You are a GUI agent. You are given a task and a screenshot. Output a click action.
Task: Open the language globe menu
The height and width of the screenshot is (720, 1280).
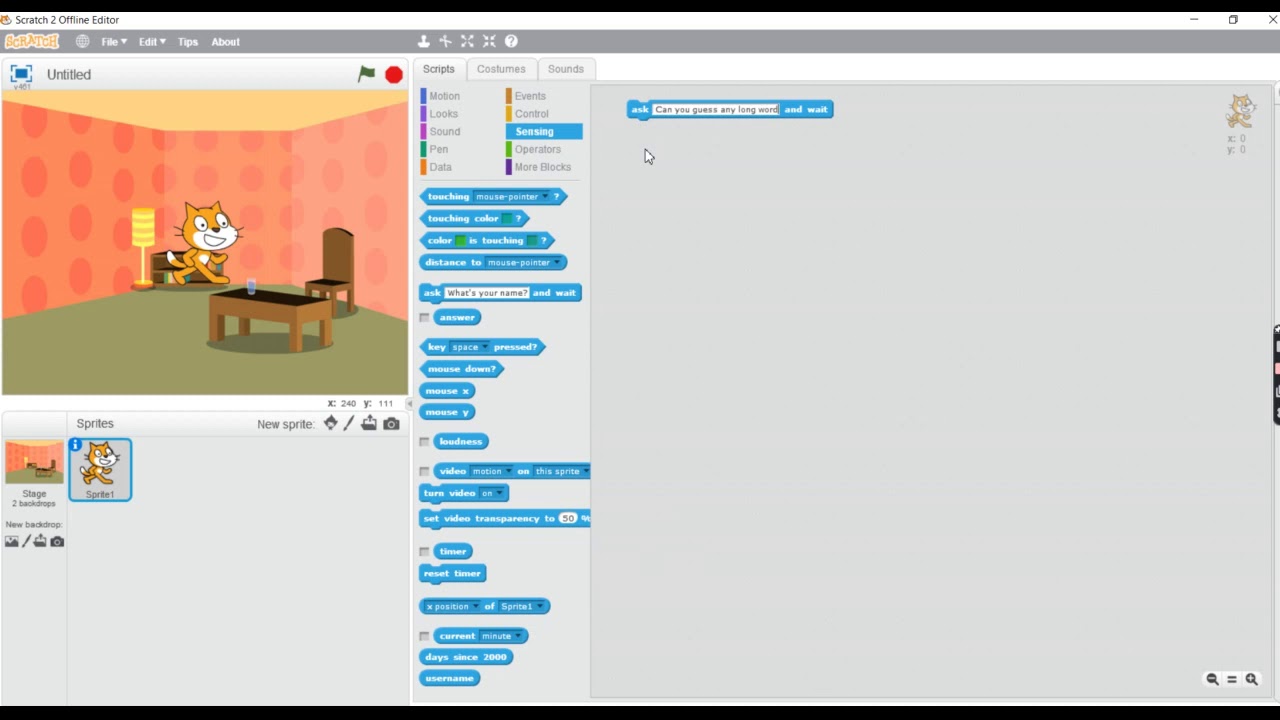click(82, 41)
